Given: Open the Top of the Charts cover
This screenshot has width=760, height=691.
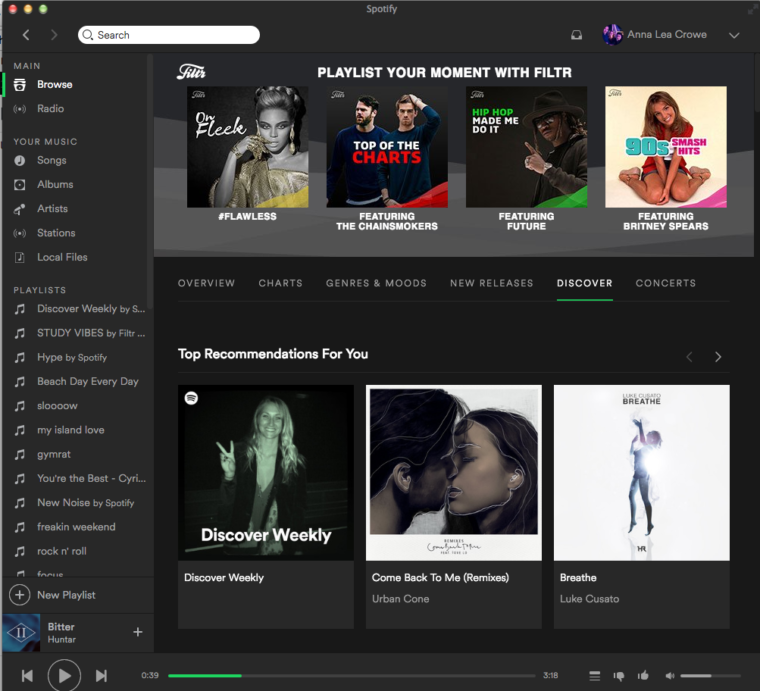Looking at the screenshot, I should [387, 147].
